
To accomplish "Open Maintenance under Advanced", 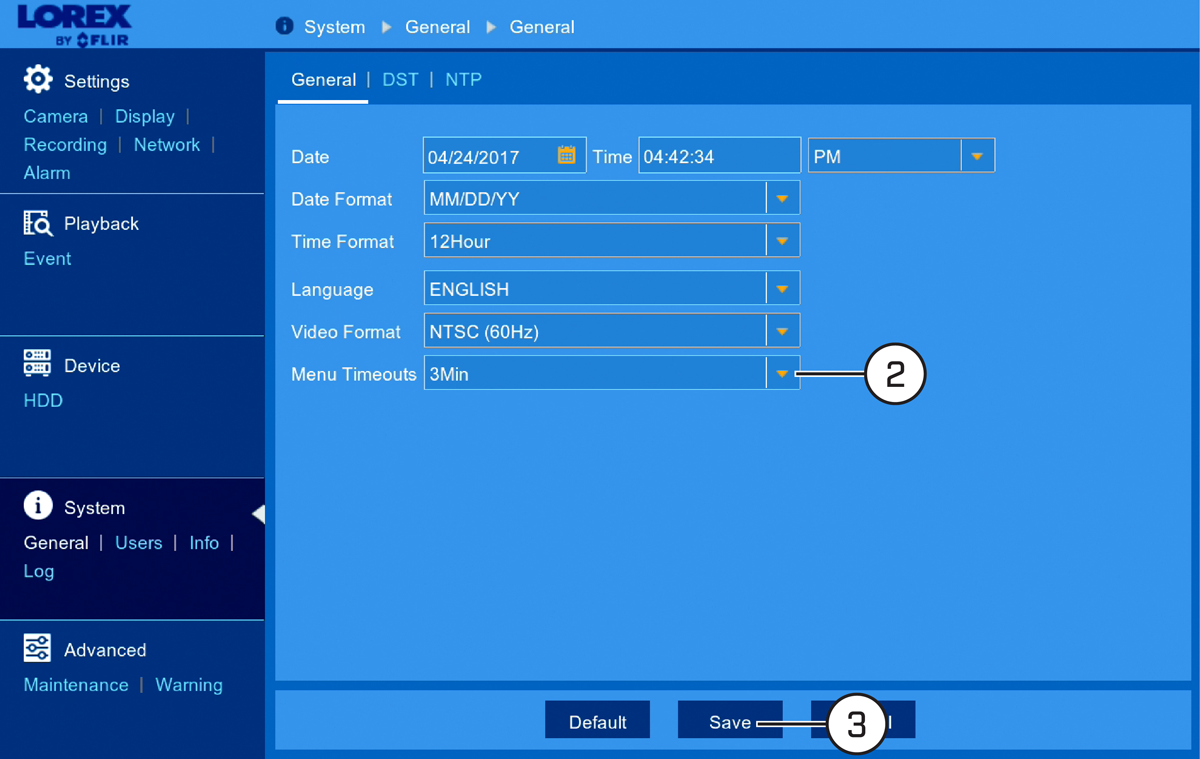I will tap(76, 684).
